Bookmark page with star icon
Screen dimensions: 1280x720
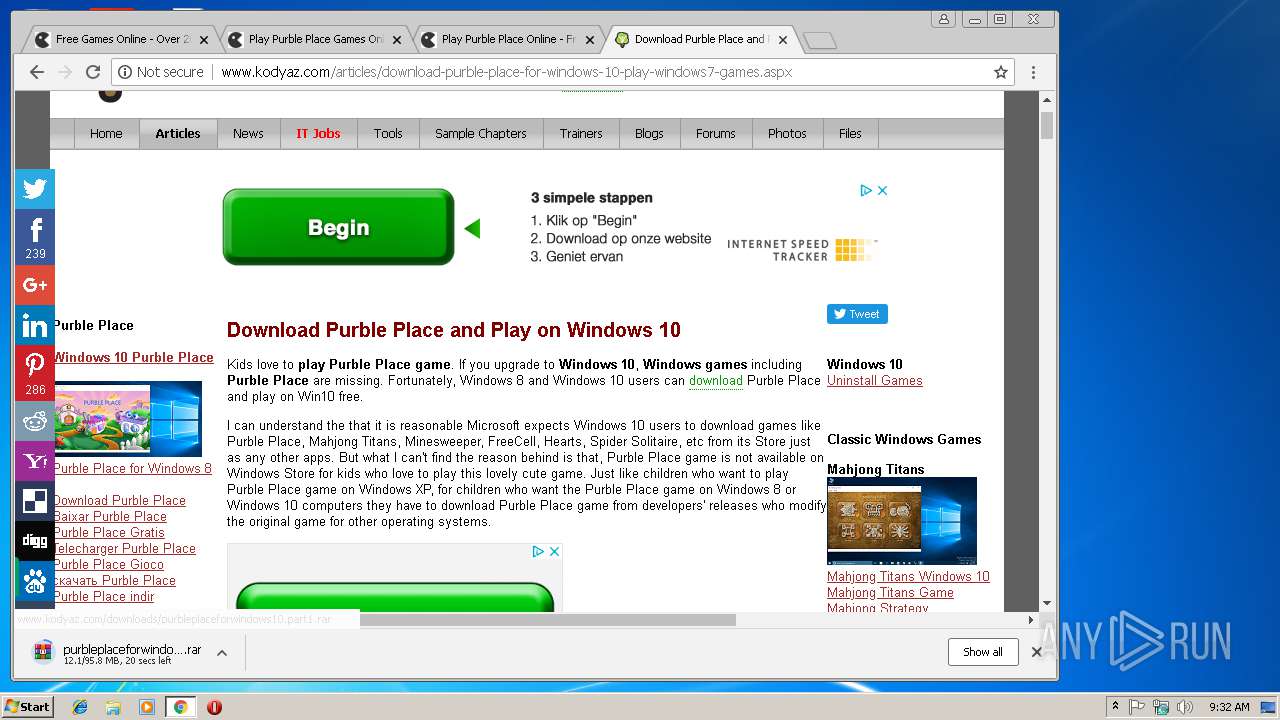click(x=1000, y=72)
